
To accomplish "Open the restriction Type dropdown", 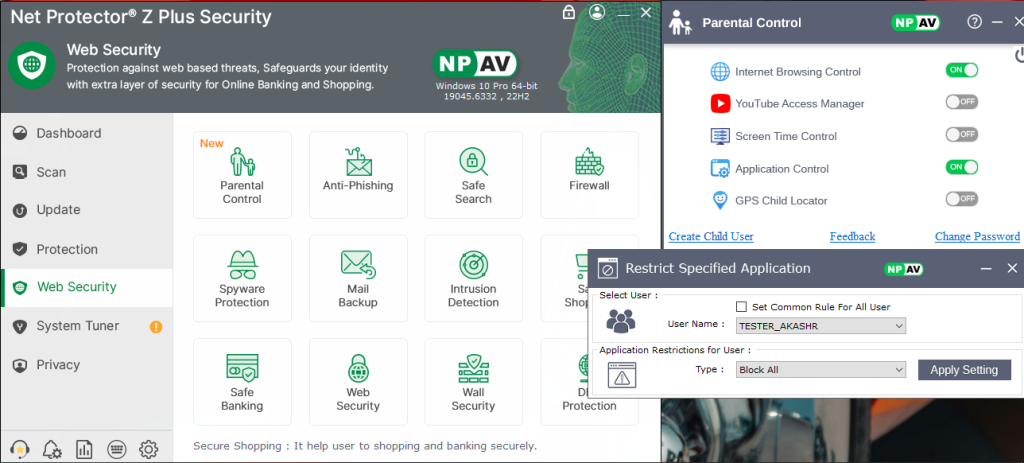I will 820,370.
